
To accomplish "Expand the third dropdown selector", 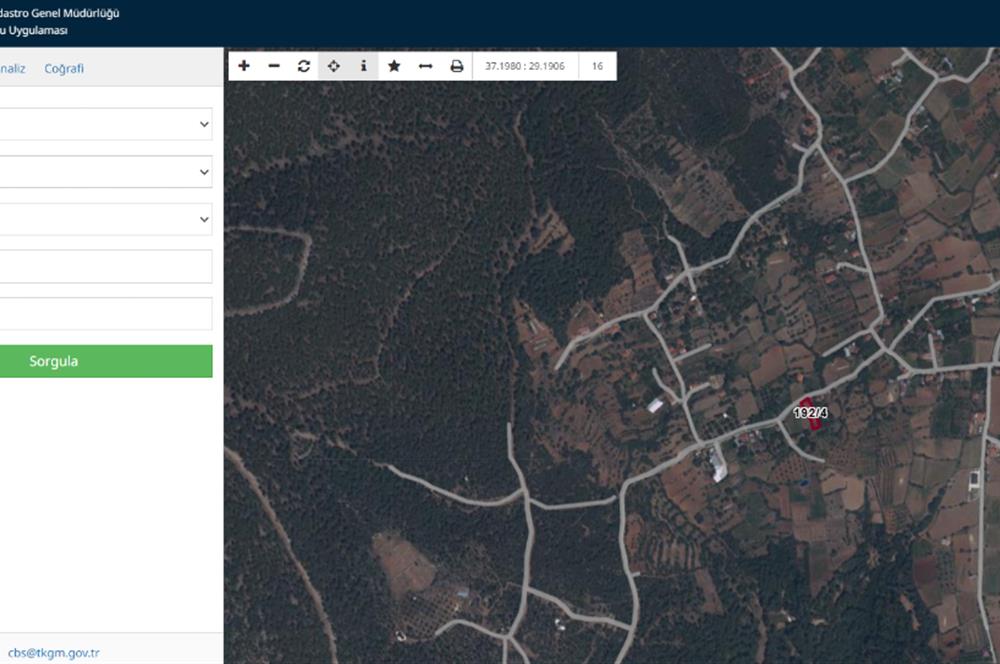I will [x=106, y=219].
